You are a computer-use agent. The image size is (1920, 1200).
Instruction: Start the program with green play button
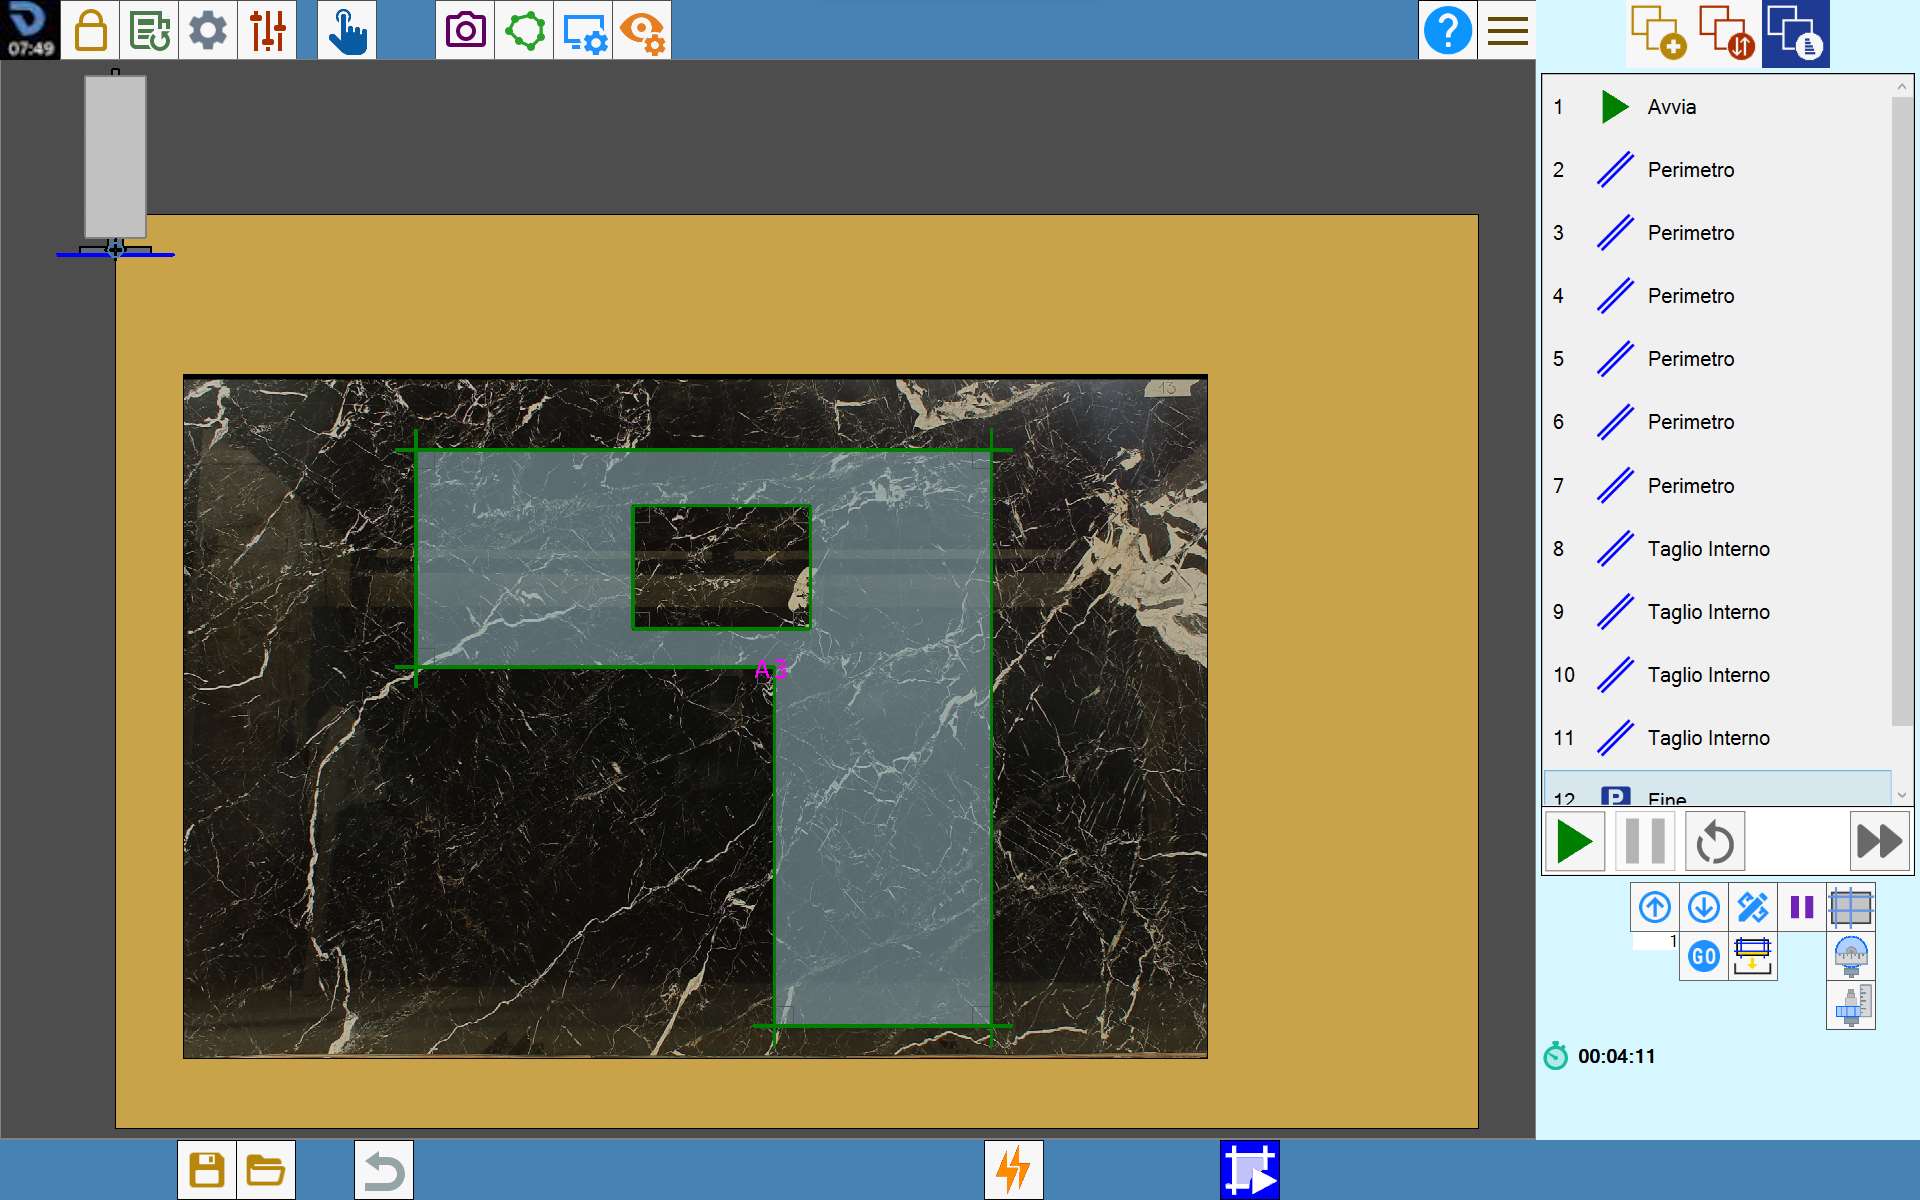coord(1575,841)
